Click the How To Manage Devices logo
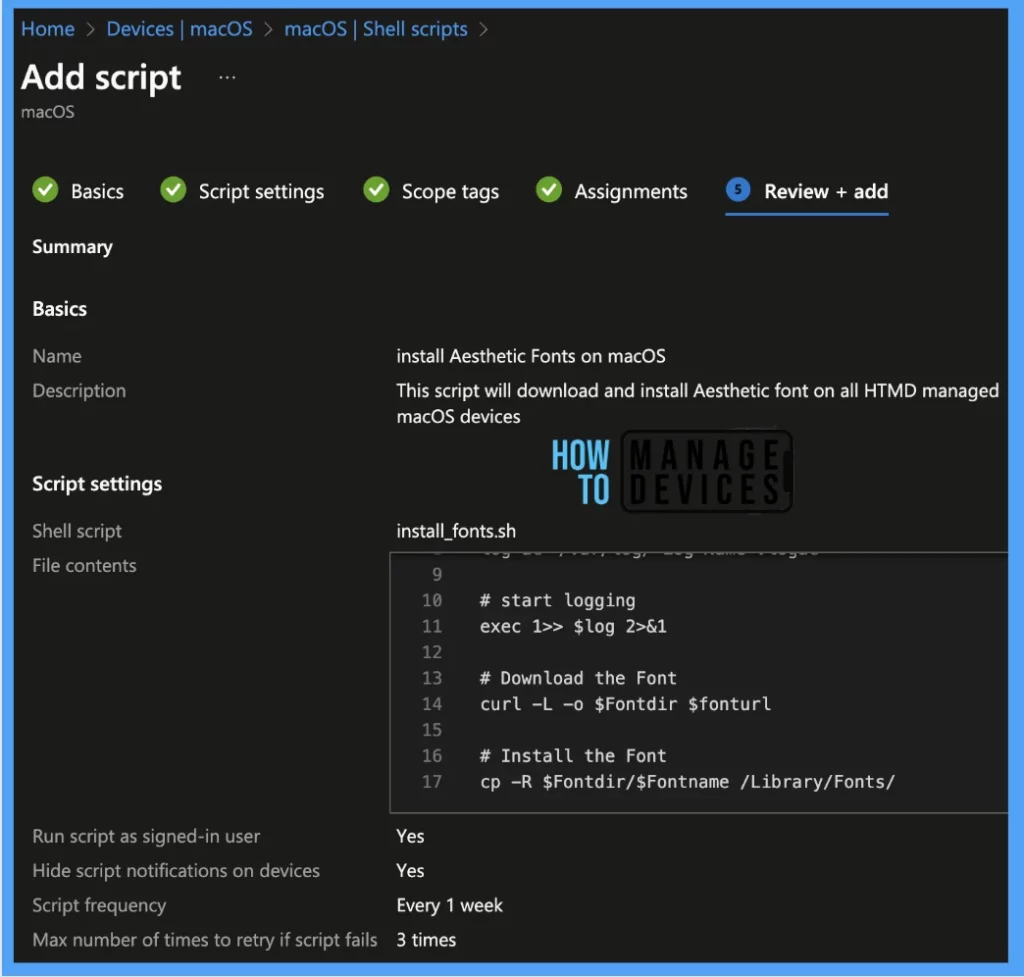Screen dimensions: 1024x977 tap(670, 471)
